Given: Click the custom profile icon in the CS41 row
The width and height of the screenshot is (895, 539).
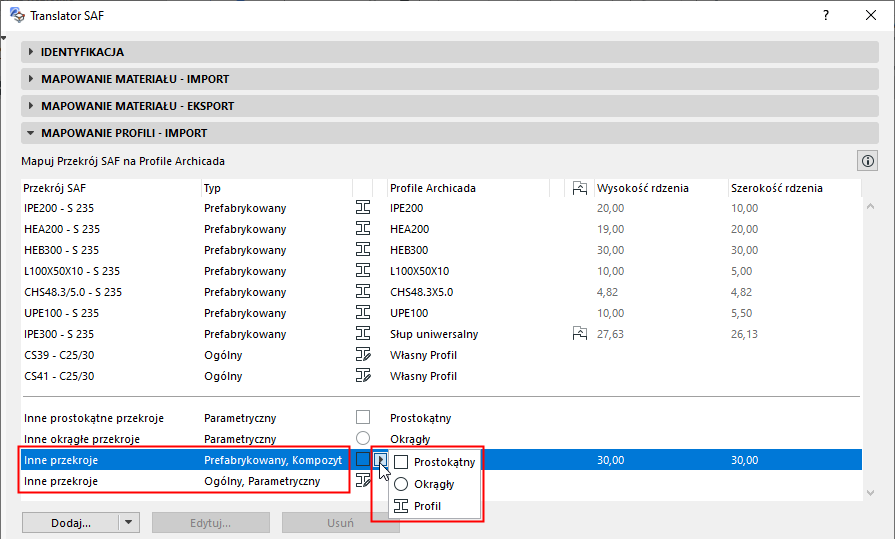Looking at the screenshot, I should (363, 375).
